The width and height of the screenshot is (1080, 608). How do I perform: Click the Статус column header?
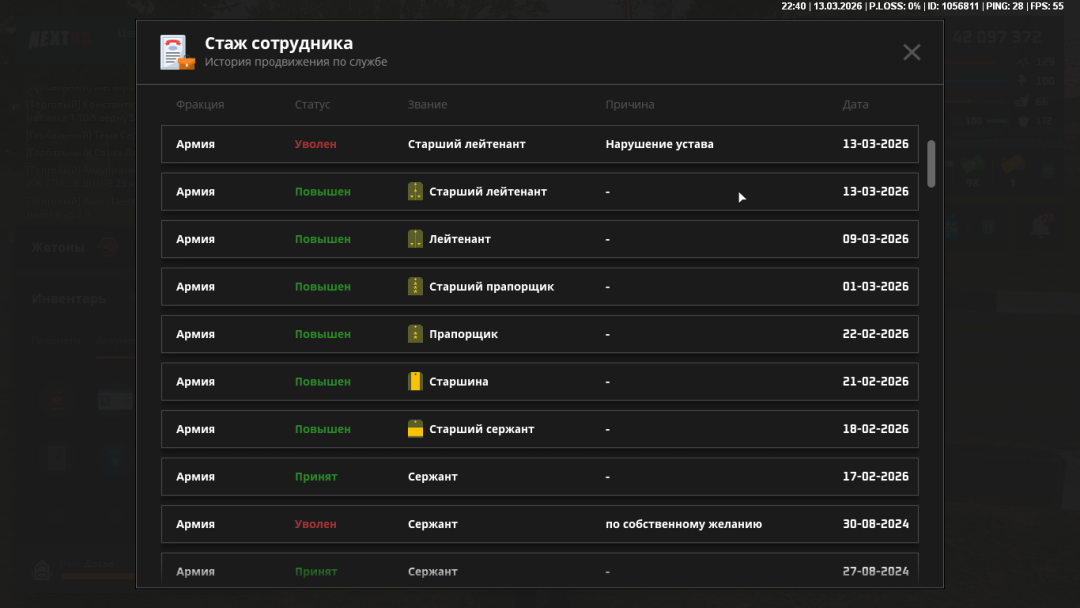click(x=312, y=105)
